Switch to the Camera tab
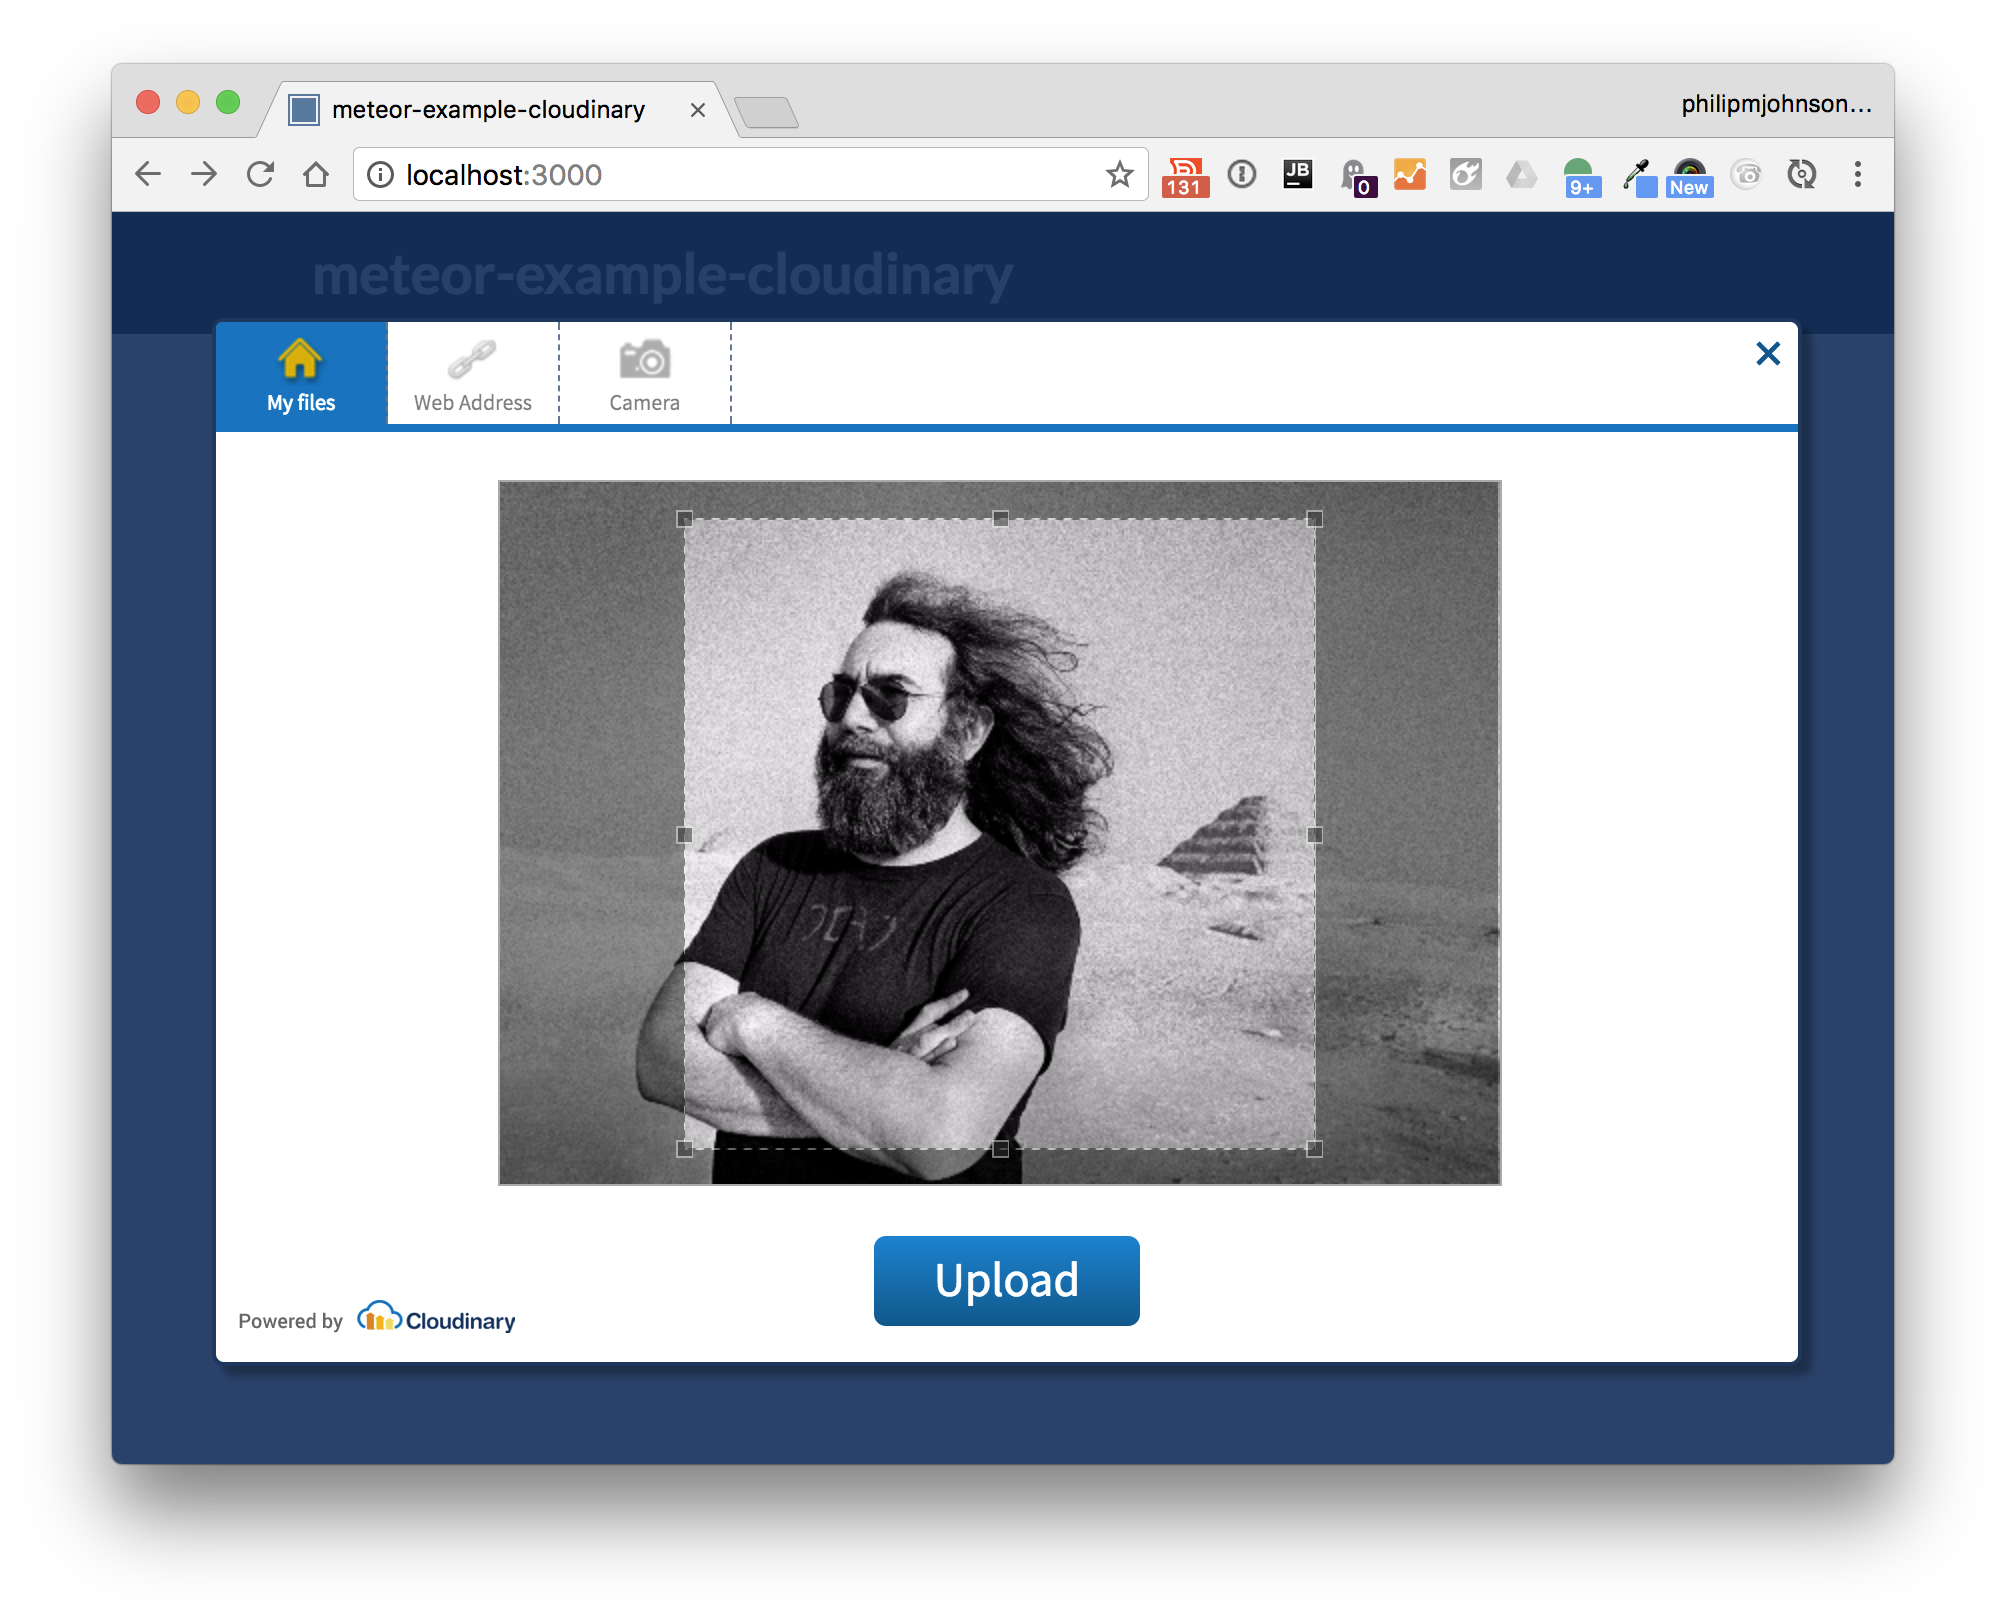The height and width of the screenshot is (1624, 2006). [645, 375]
